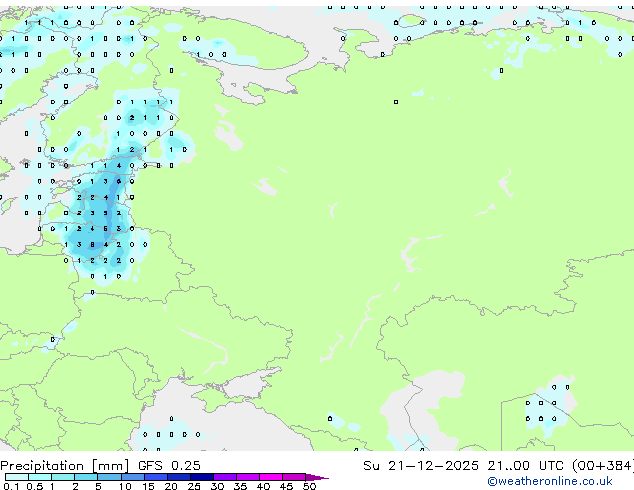Click the 'Precipitation [mm]' title text
Image resolution: width=634 pixels, height=490 pixels.
[65, 466]
